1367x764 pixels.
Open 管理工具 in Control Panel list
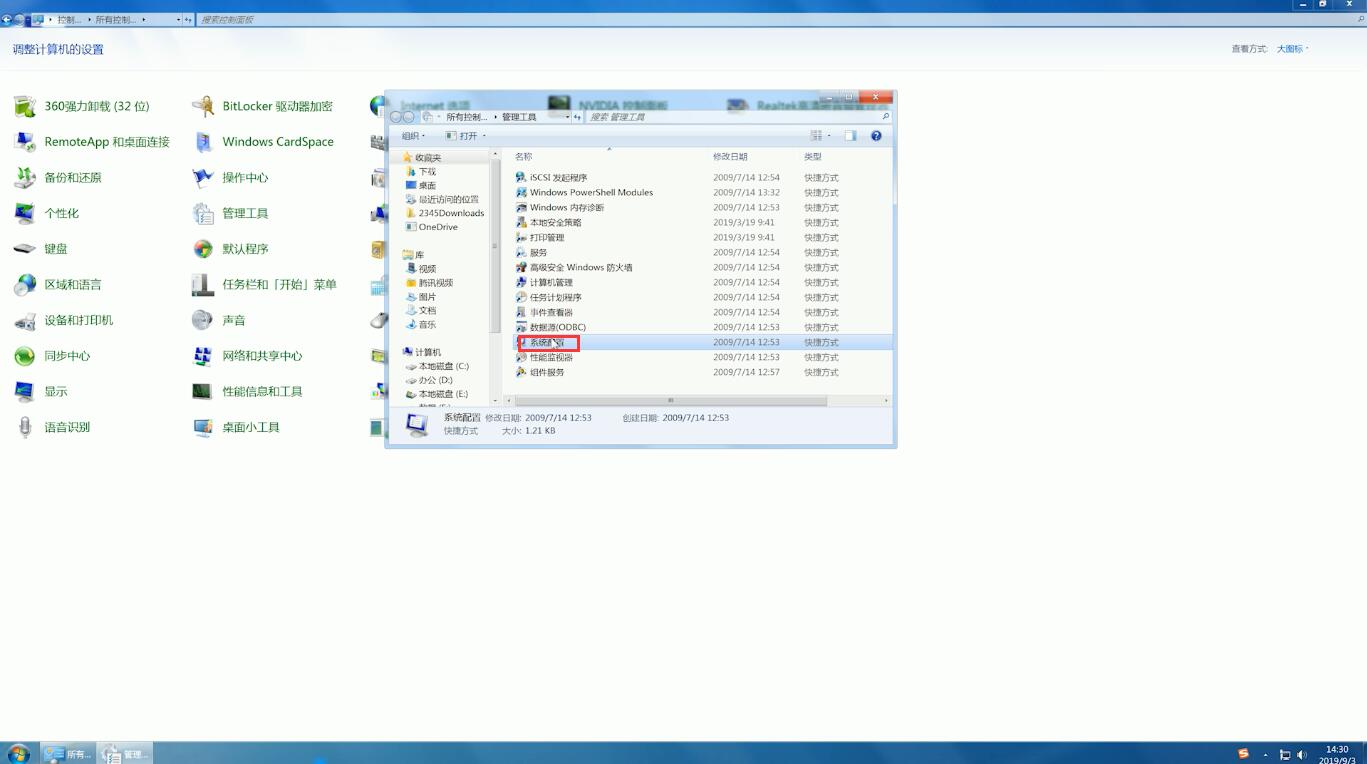230,213
